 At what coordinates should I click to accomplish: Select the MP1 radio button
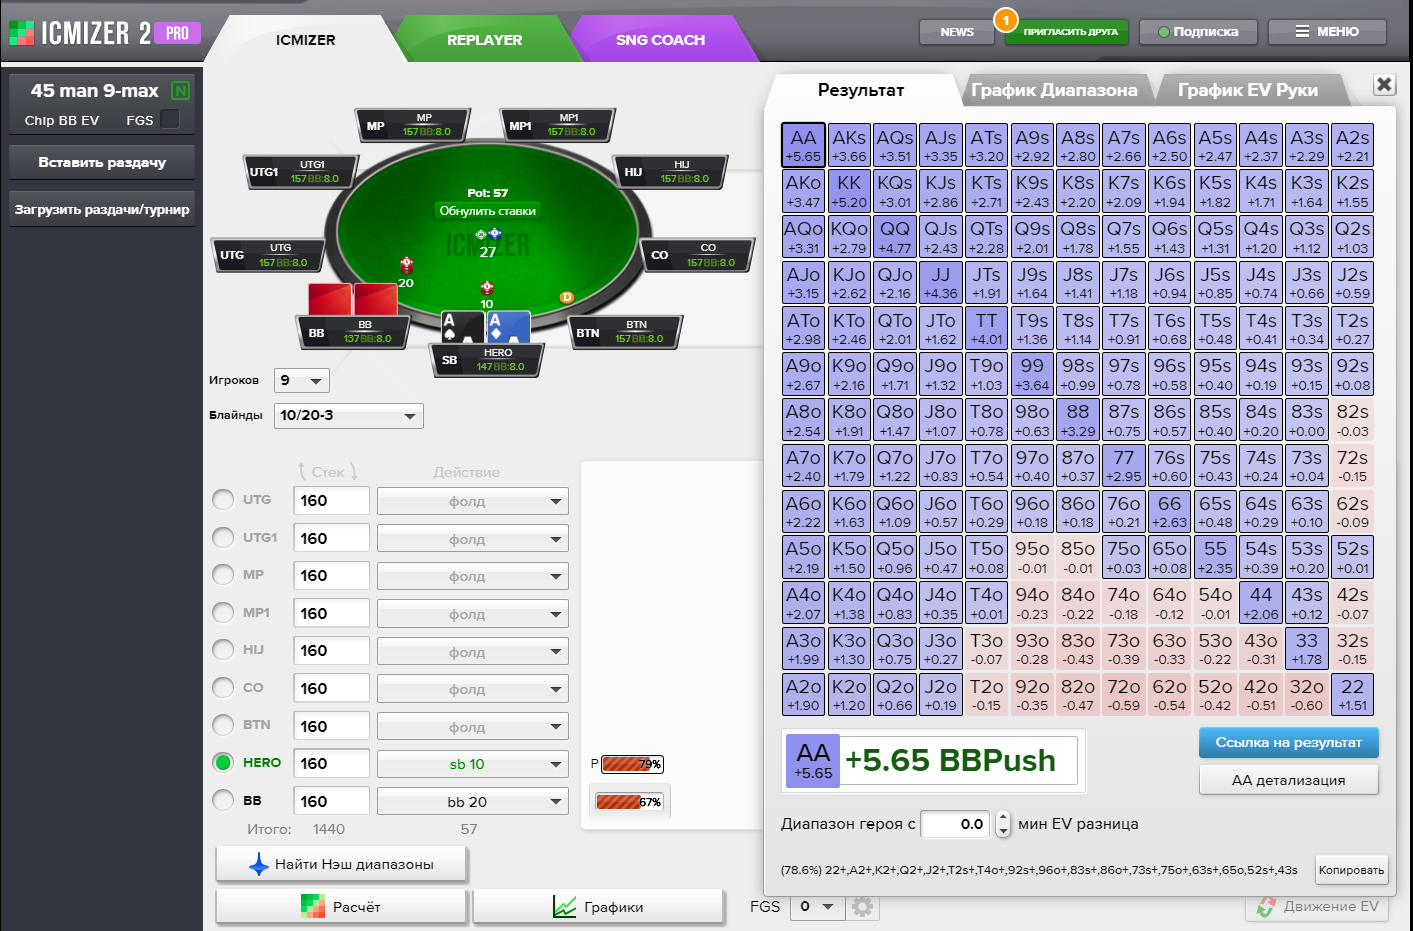click(223, 612)
